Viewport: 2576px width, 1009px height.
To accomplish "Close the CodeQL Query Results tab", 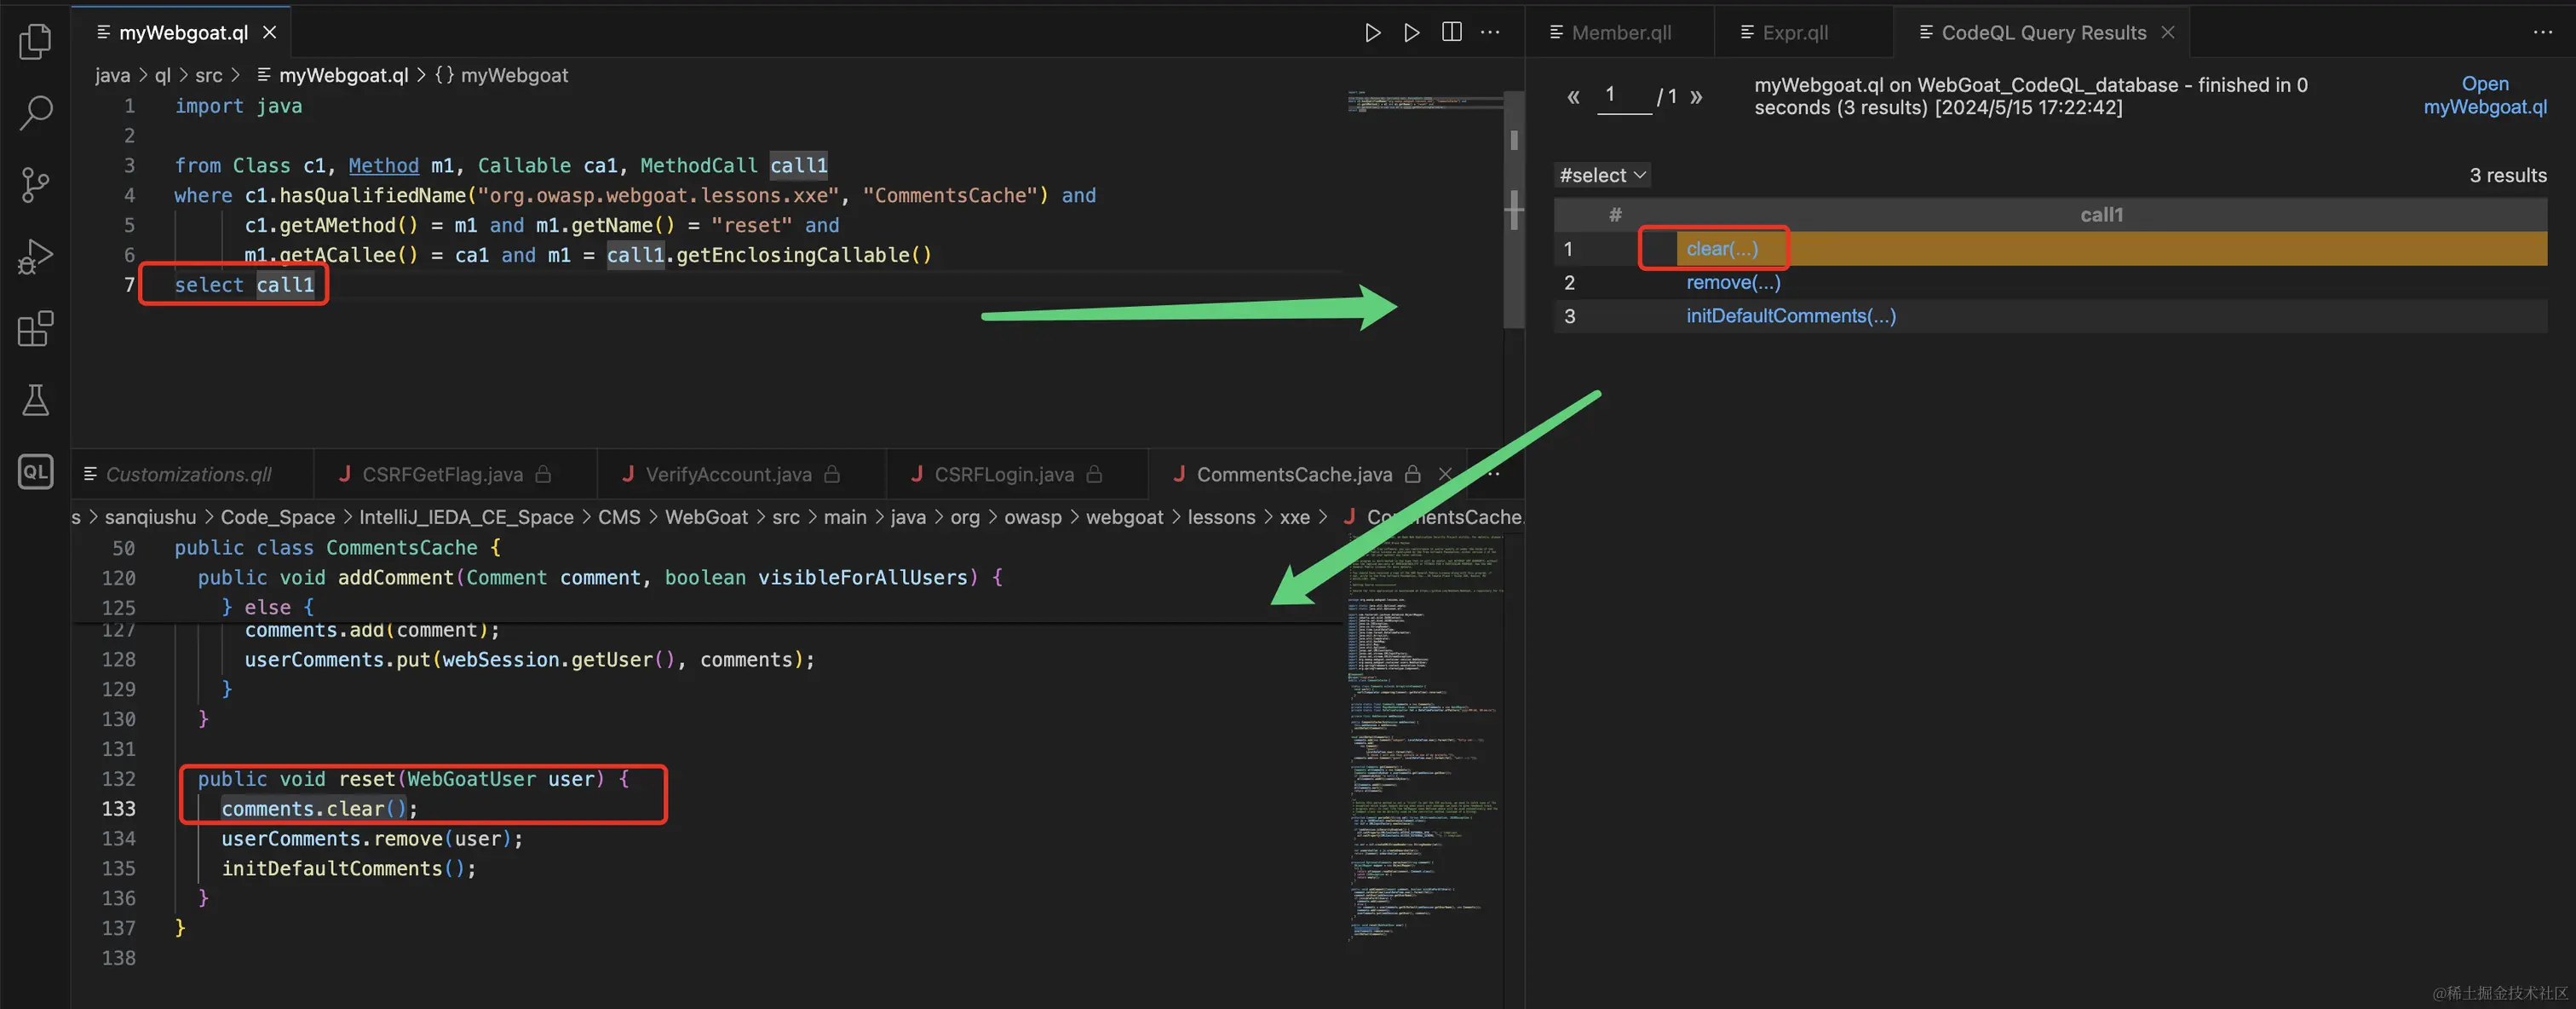I will tap(2168, 32).
